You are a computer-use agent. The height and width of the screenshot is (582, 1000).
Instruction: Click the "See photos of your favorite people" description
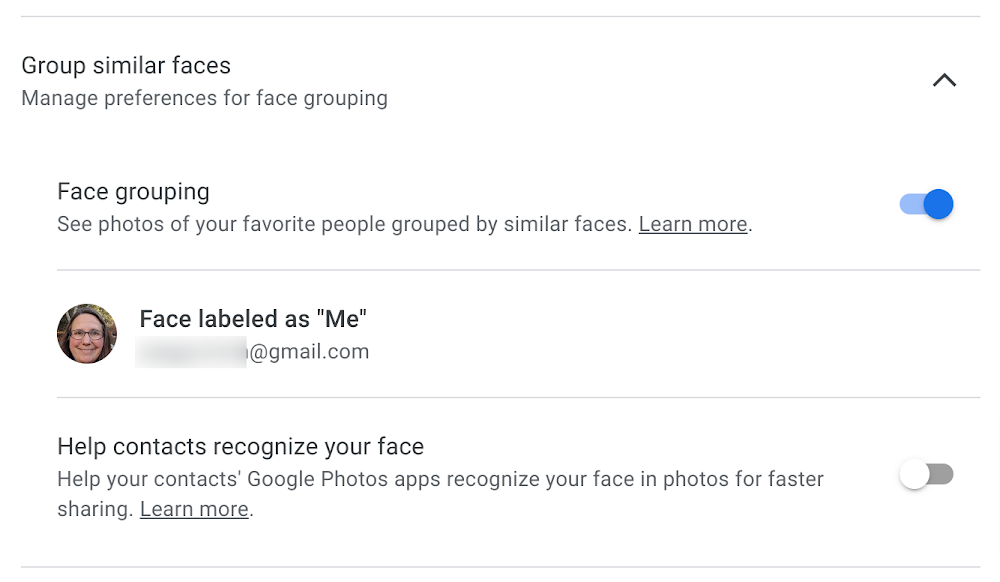click(x=346, y=224)
